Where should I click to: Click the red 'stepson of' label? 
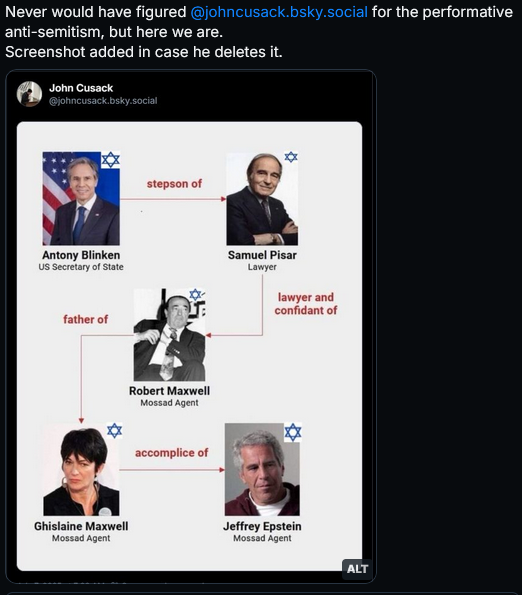pos(174,184)
